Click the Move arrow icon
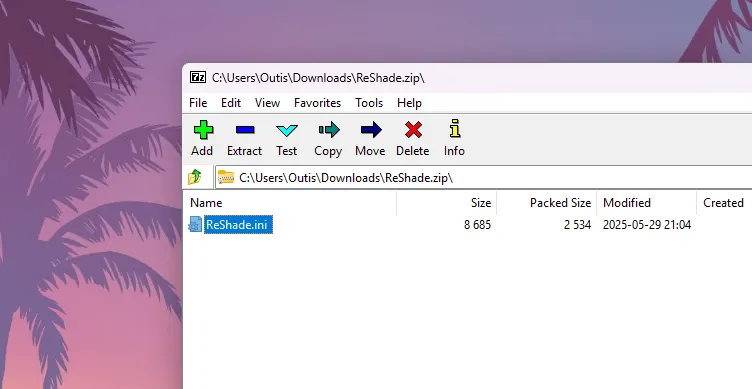This screenshot has height=389, width=752. [371, 130]
